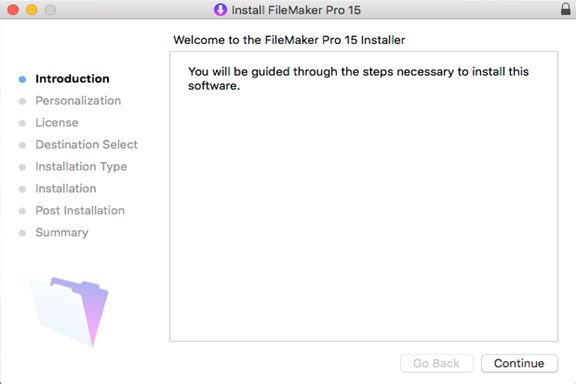Select the Introduction step
This screenshot has width=576, height=384.
pyautogui.click(x=72, y=79)
